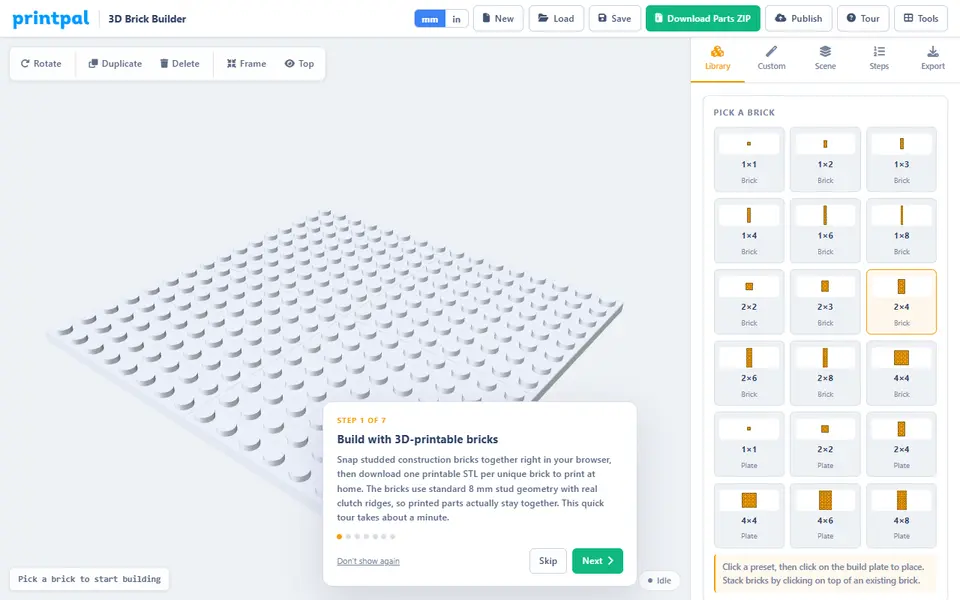Start a New project
This screenshot has height=600, width=960.
pos(498,18)
